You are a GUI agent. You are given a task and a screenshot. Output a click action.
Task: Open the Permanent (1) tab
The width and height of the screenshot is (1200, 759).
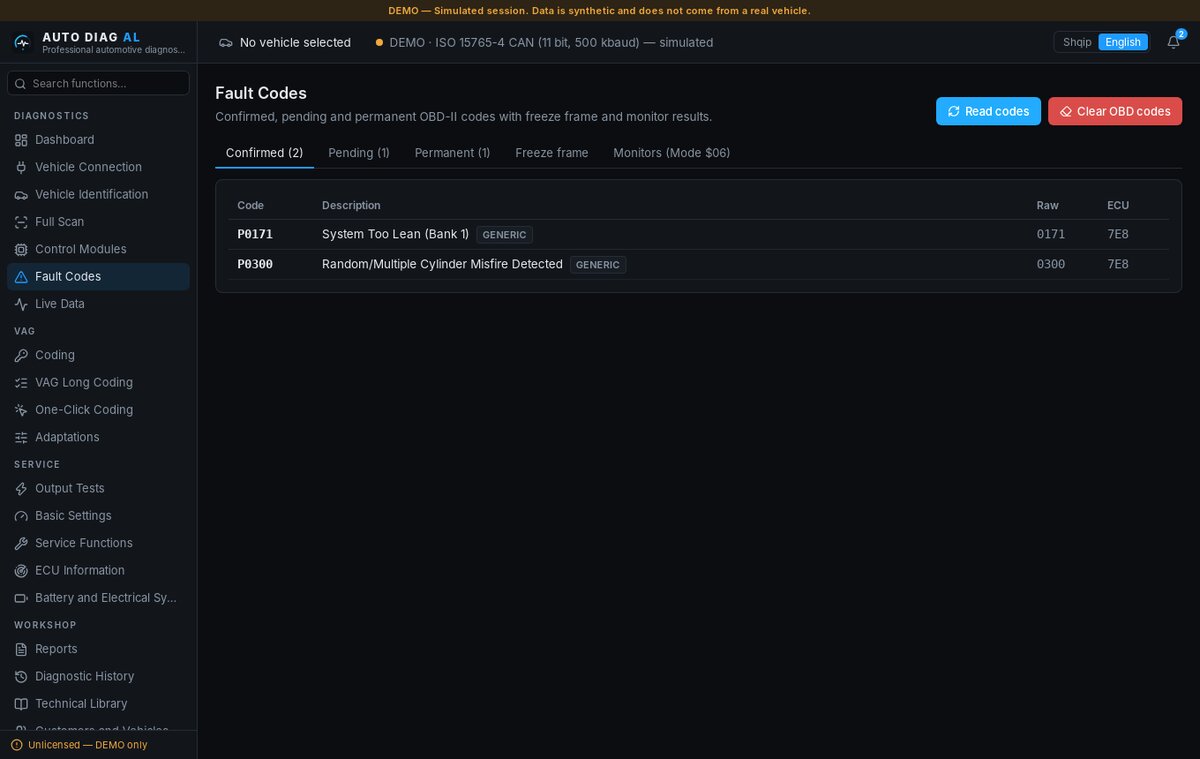(452, 153)
